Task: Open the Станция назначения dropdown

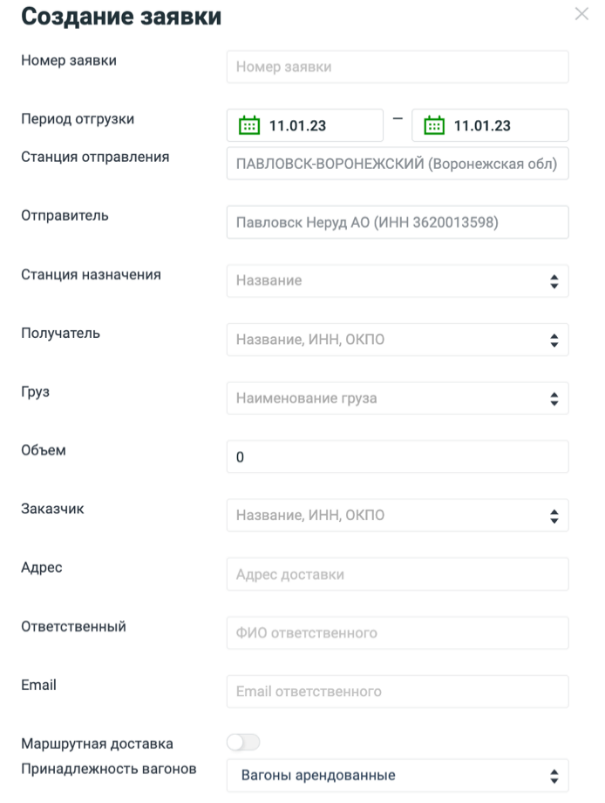Action: (397, 281)
